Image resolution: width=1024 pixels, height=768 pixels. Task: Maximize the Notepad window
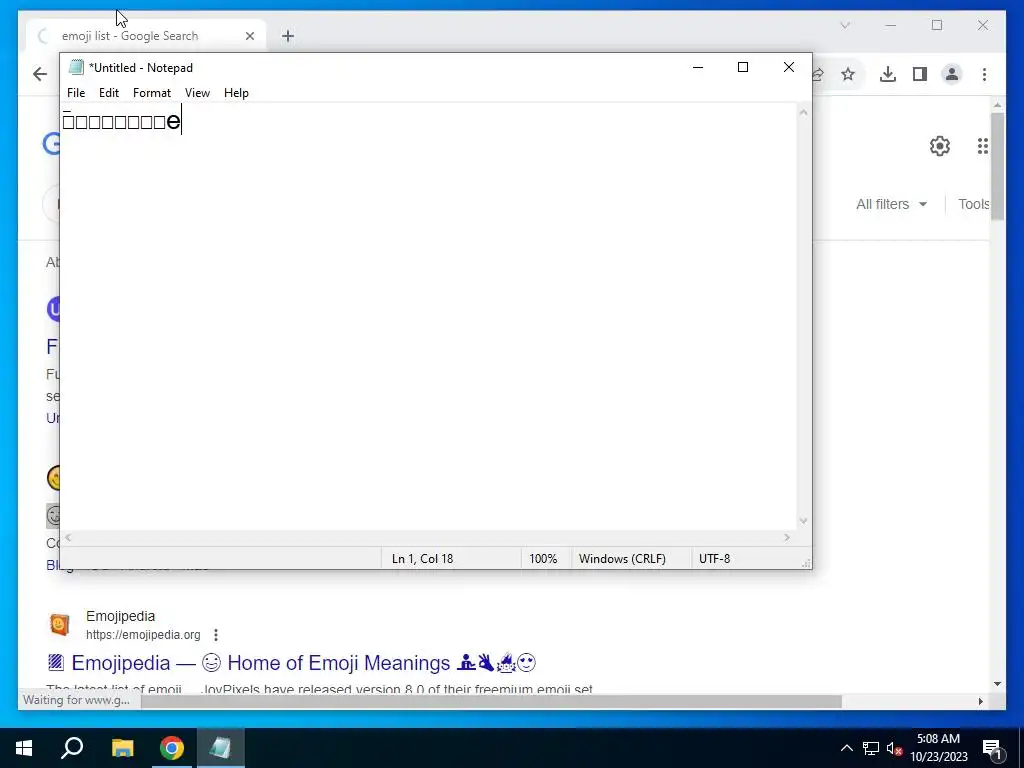[743, 67]
